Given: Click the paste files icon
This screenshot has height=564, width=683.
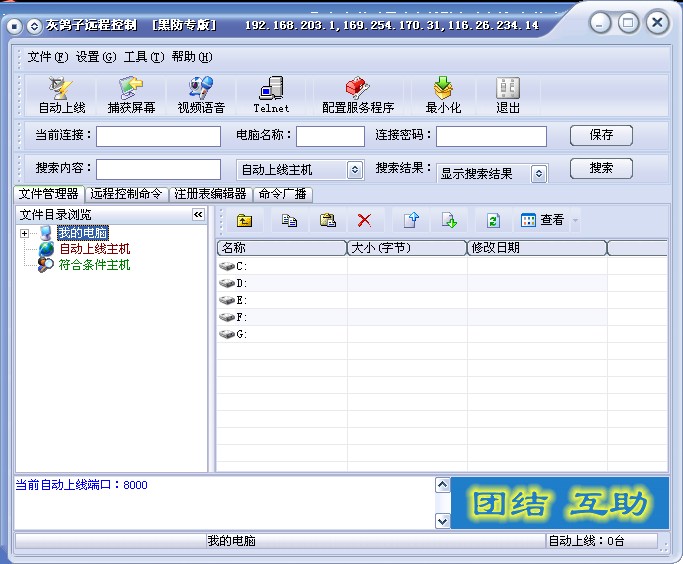Looking at the screenshot, I should click(x=328, y=220).
